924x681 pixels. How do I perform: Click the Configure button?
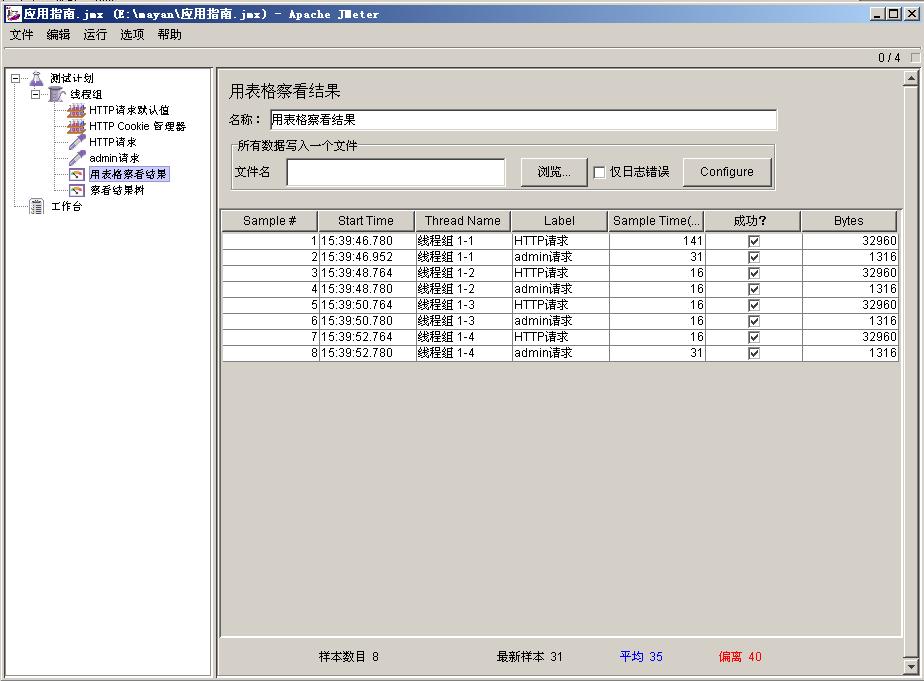[x=727, y=172]
